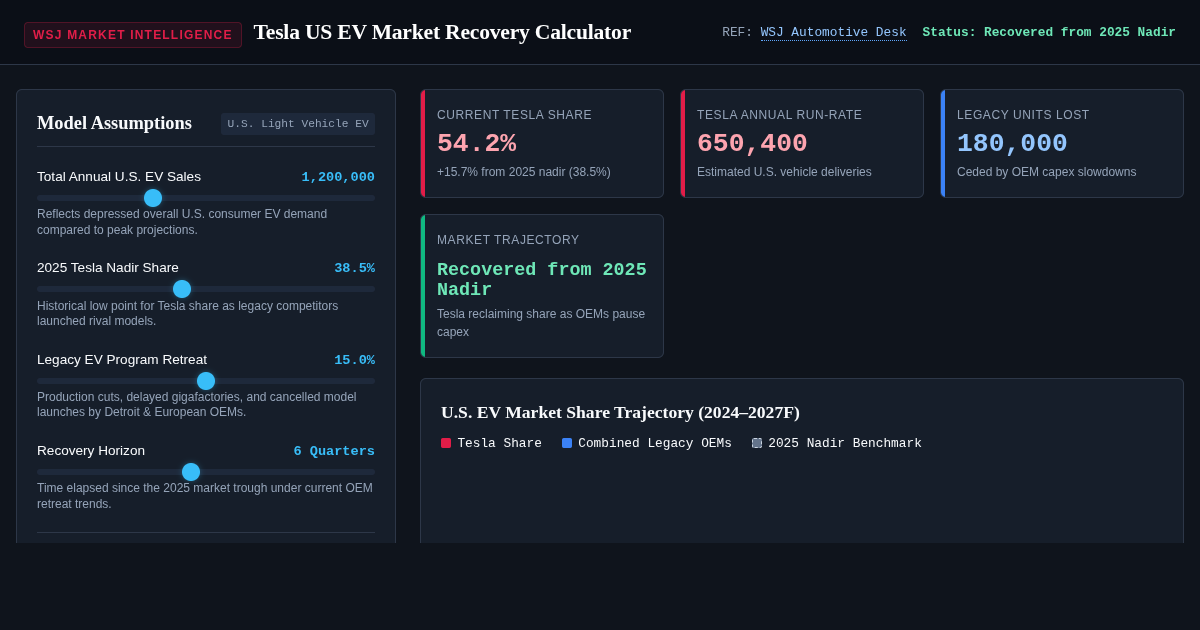Screen dimensions: 1200x630
Task: Click the 54.2% current share figure
Action: [477, 144]
